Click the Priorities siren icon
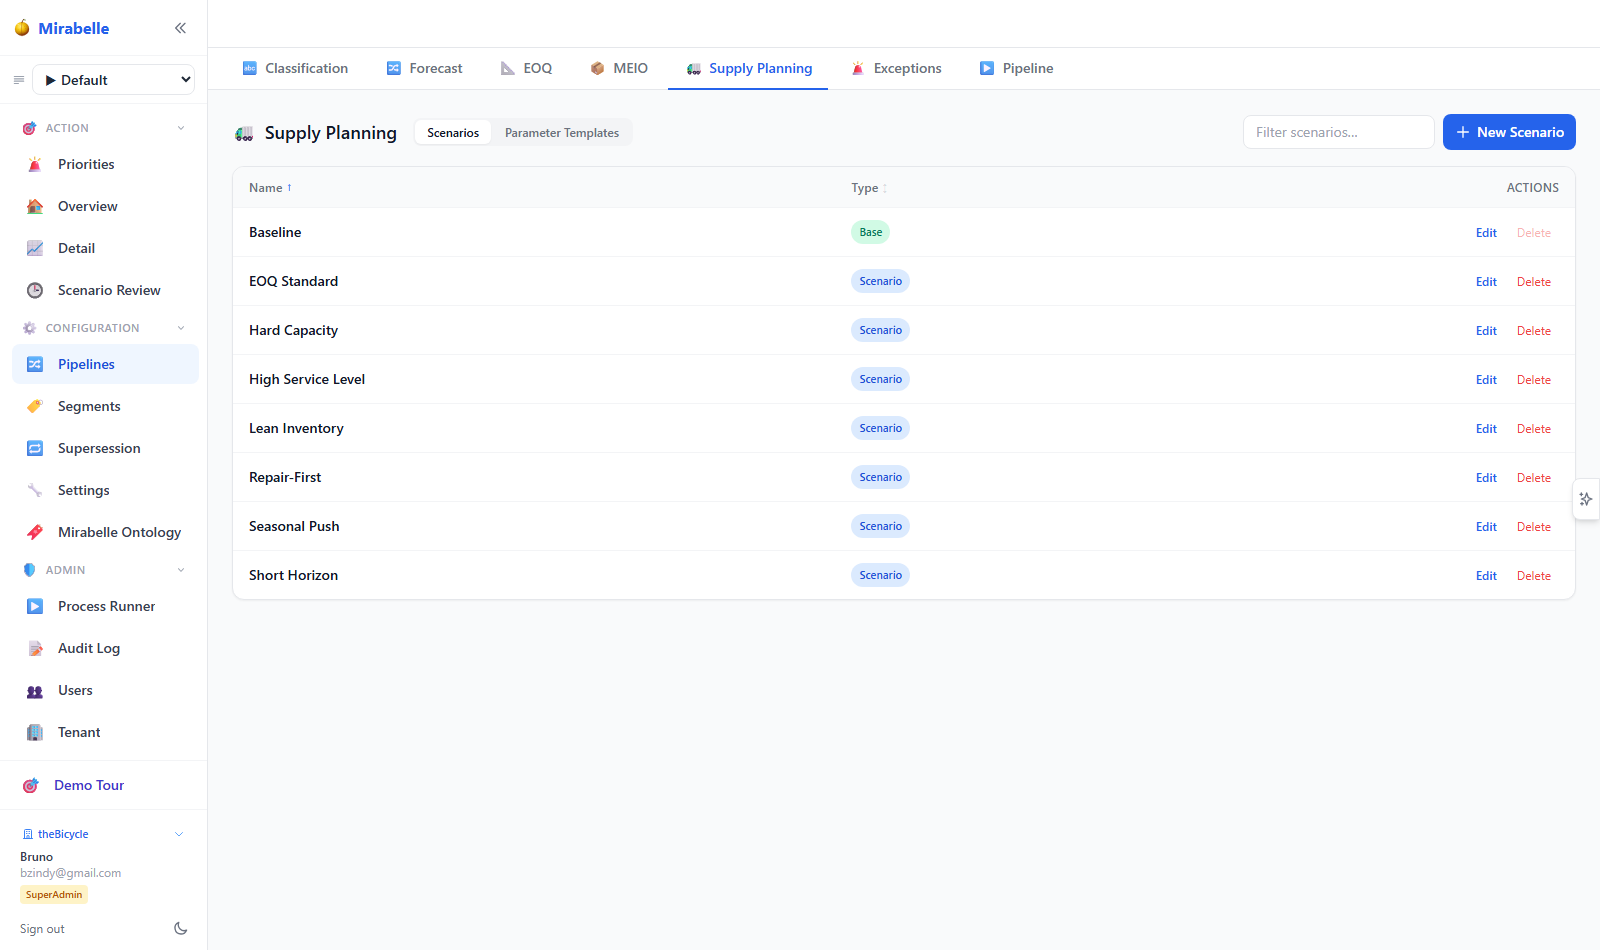This screenshot has width=1600, height=950. tap(35, 165)
